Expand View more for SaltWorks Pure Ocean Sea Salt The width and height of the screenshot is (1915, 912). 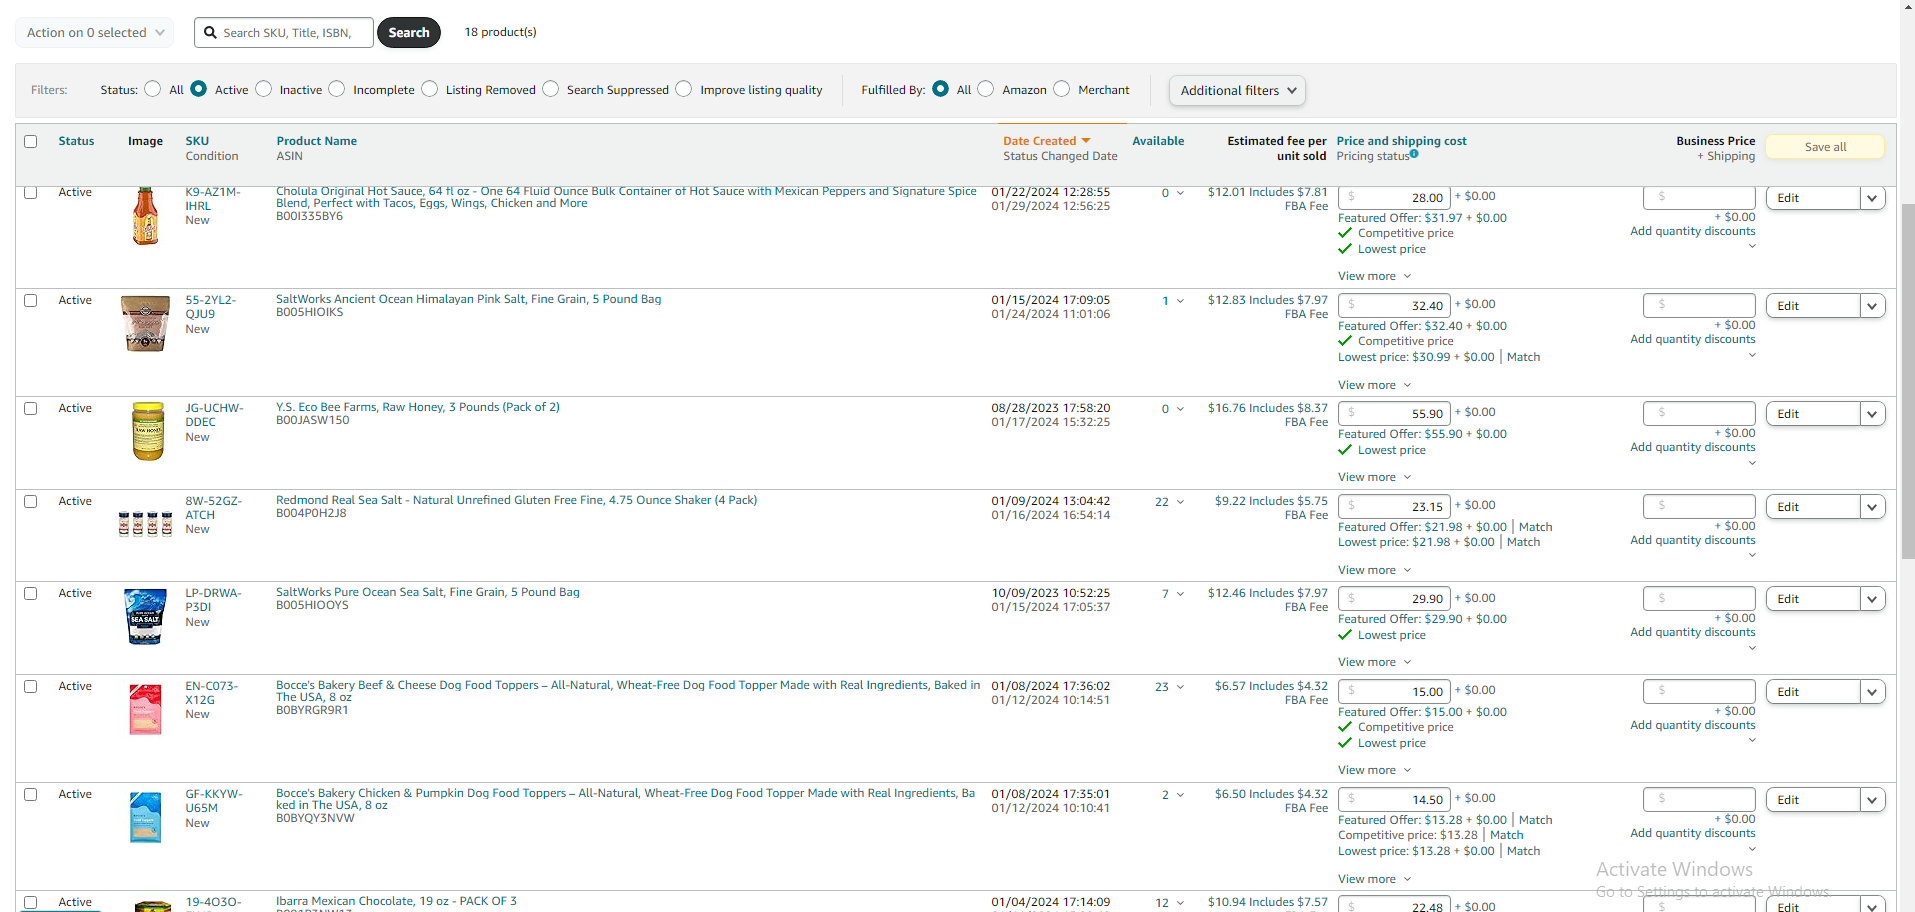(1375, 662)
